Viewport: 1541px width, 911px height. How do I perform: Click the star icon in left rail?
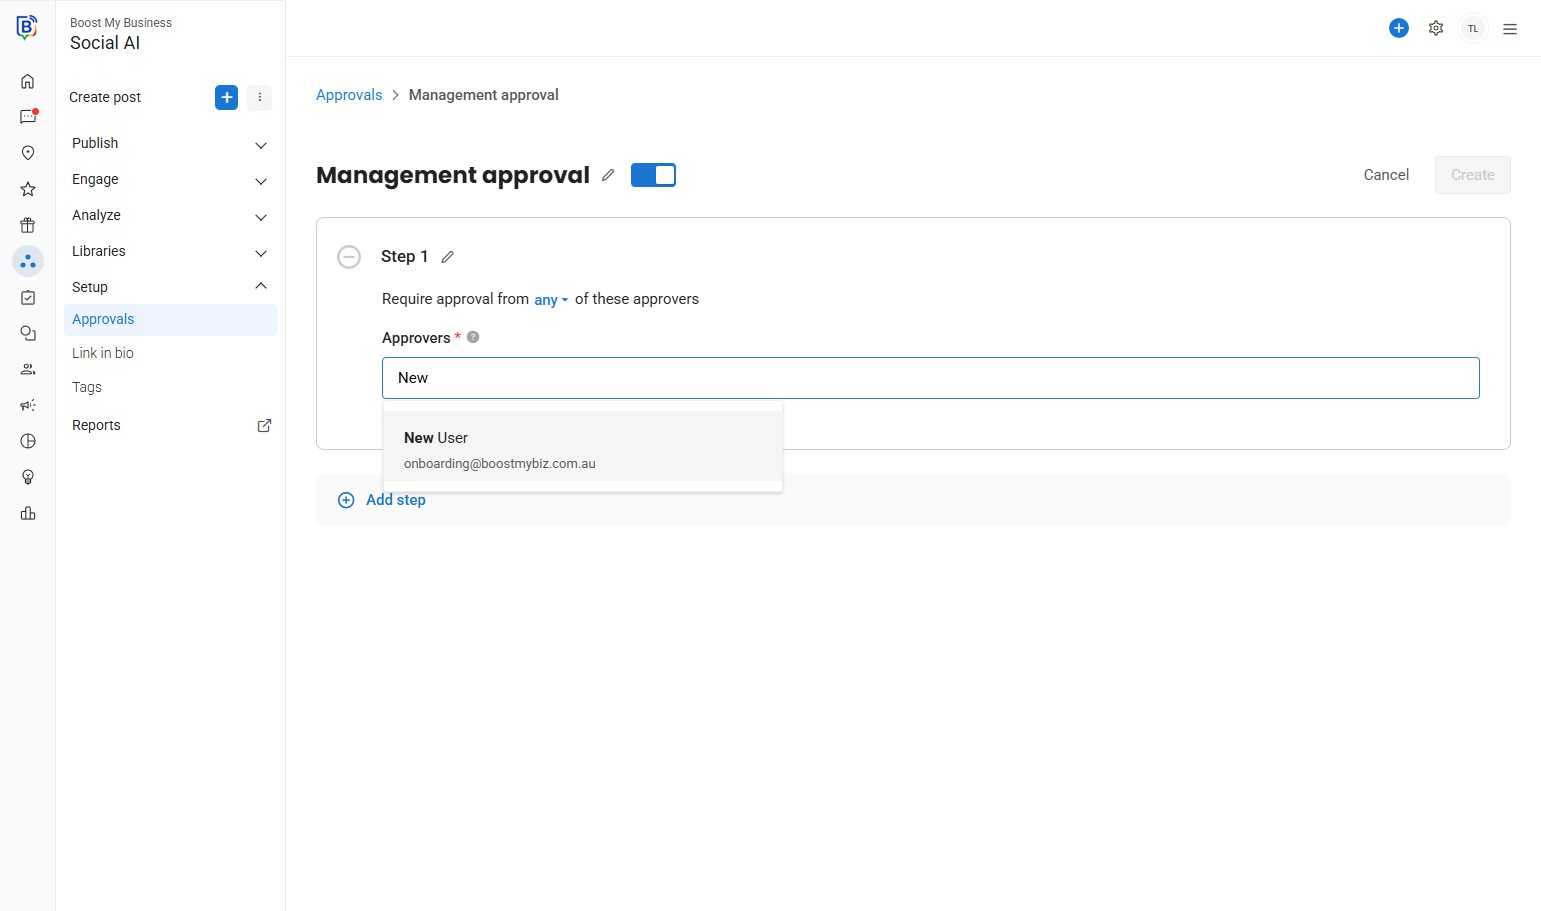point(28,189)
